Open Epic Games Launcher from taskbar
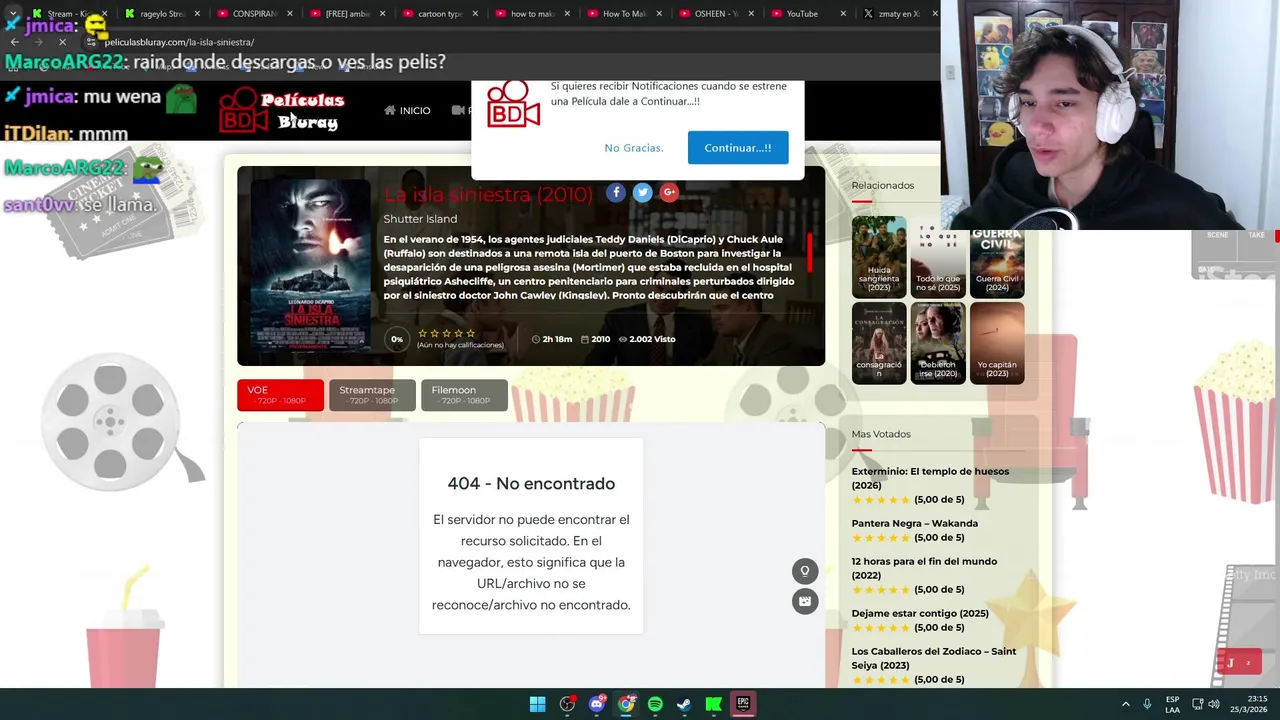Screen dimensions: 1280x720 (x=743, y=704)
